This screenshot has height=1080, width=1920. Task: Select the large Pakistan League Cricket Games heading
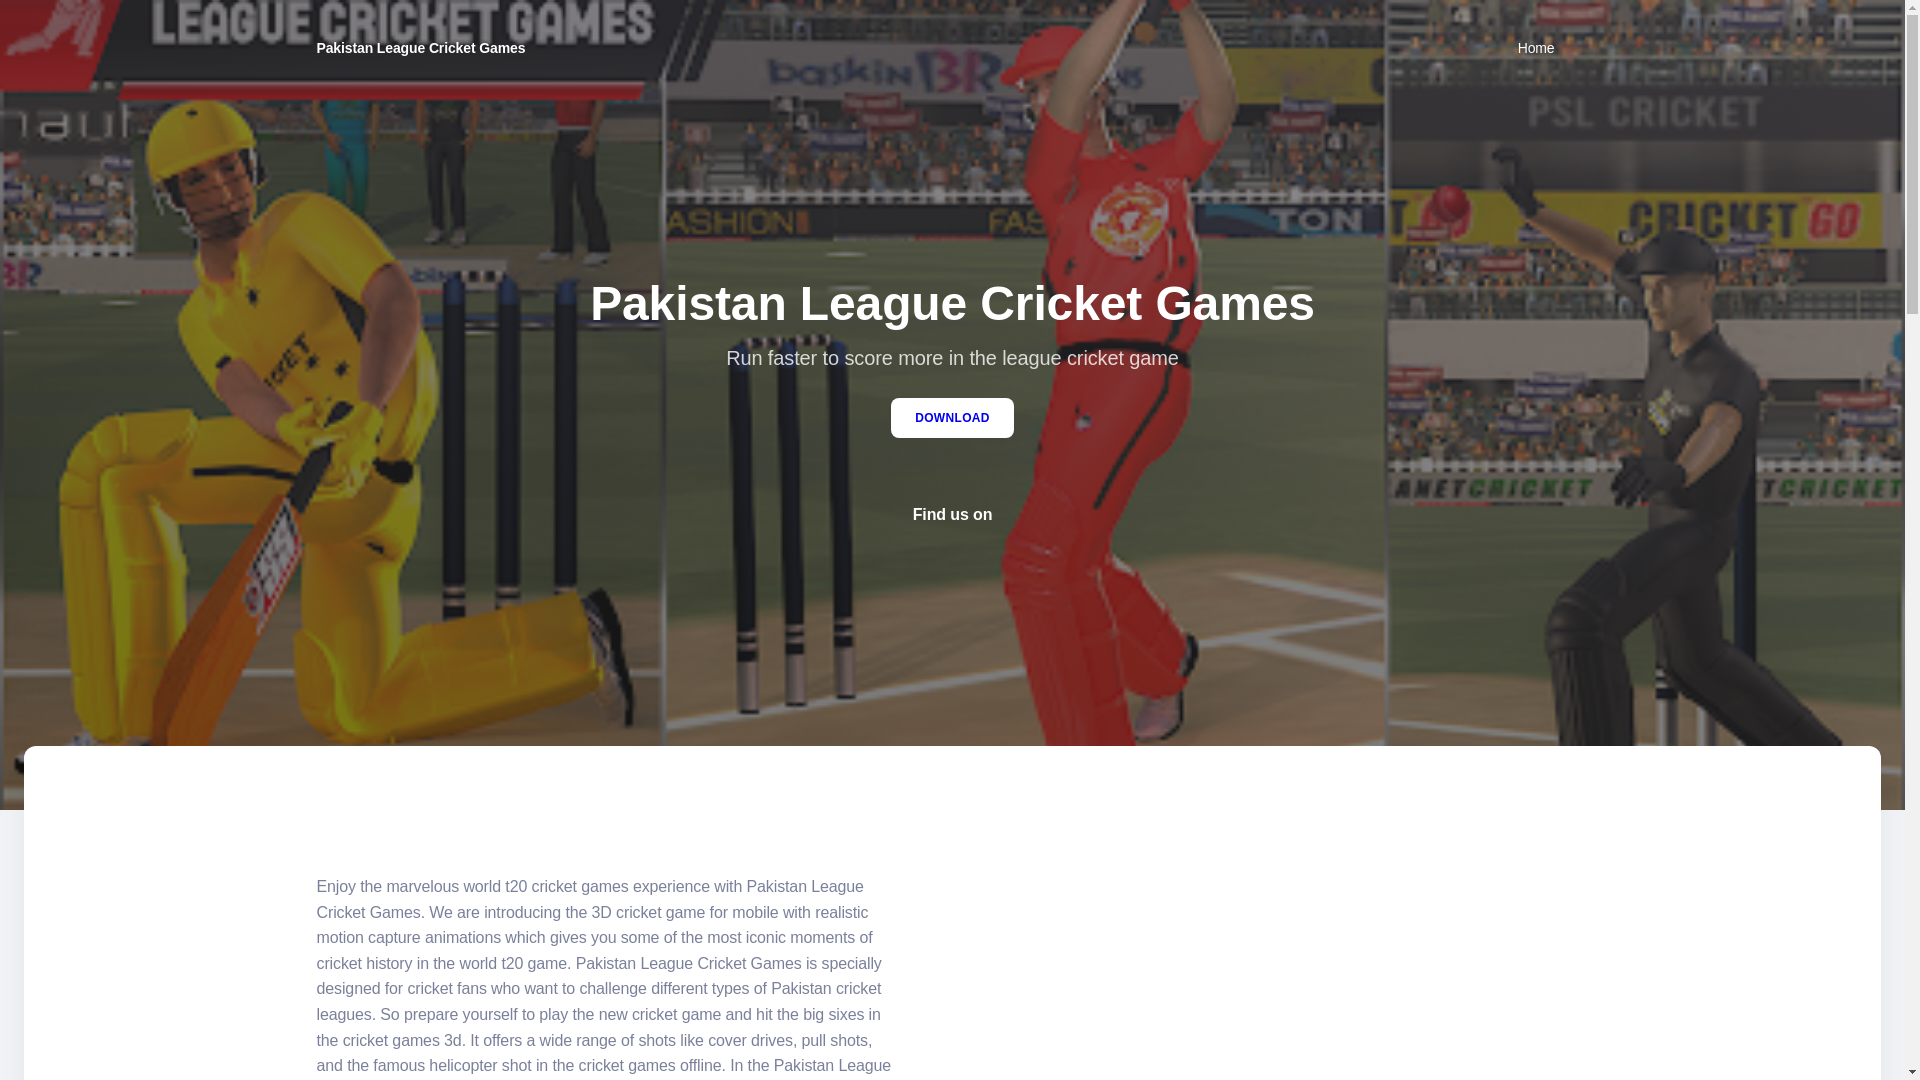(951, 303)
